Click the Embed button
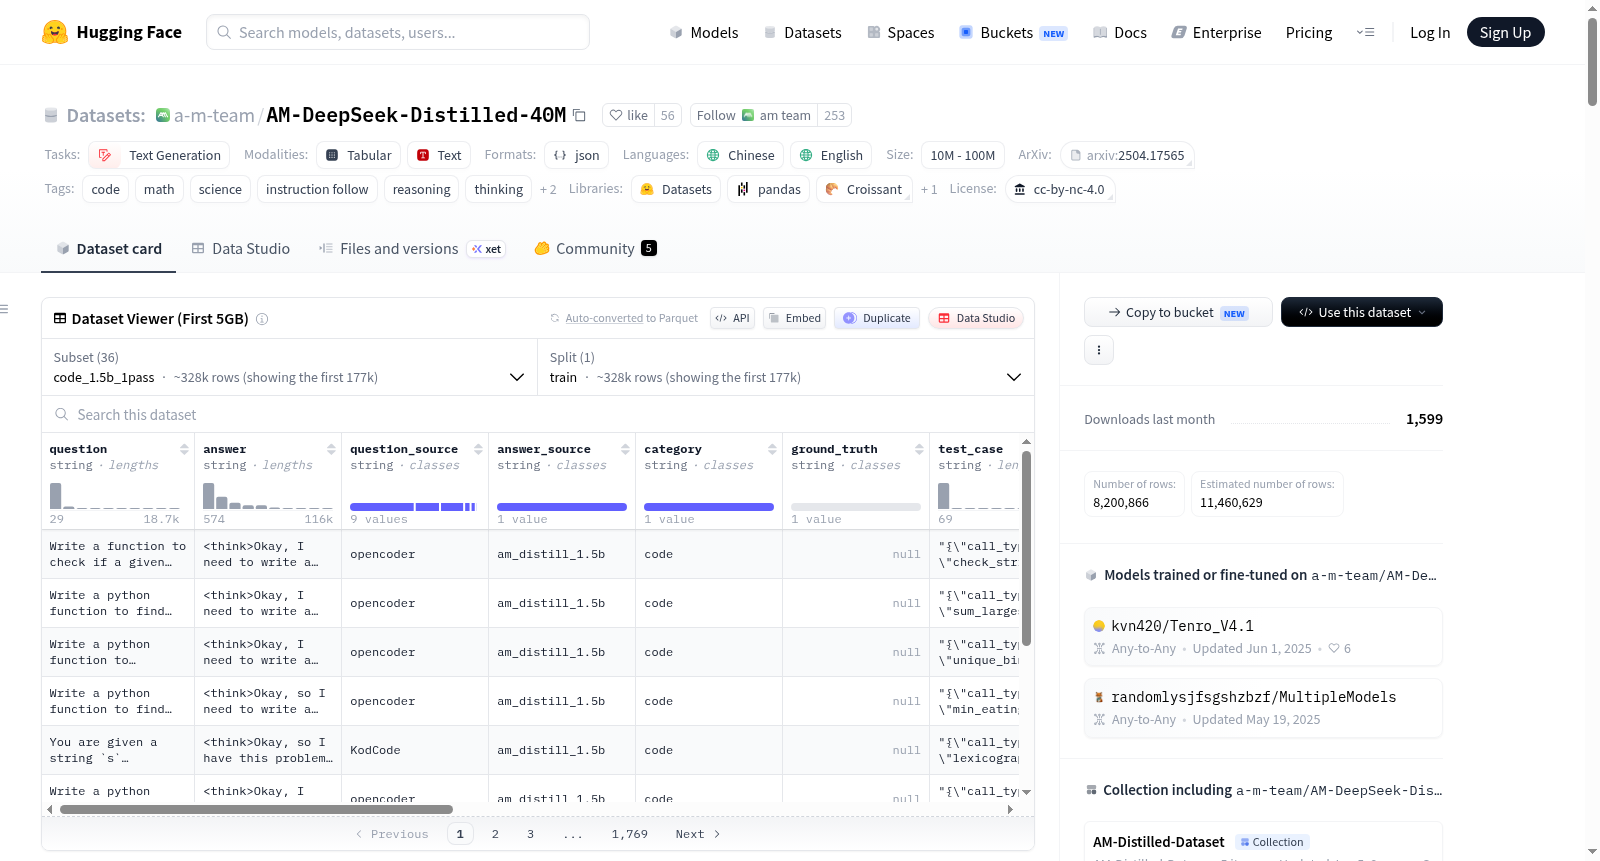 click(795, 318)
